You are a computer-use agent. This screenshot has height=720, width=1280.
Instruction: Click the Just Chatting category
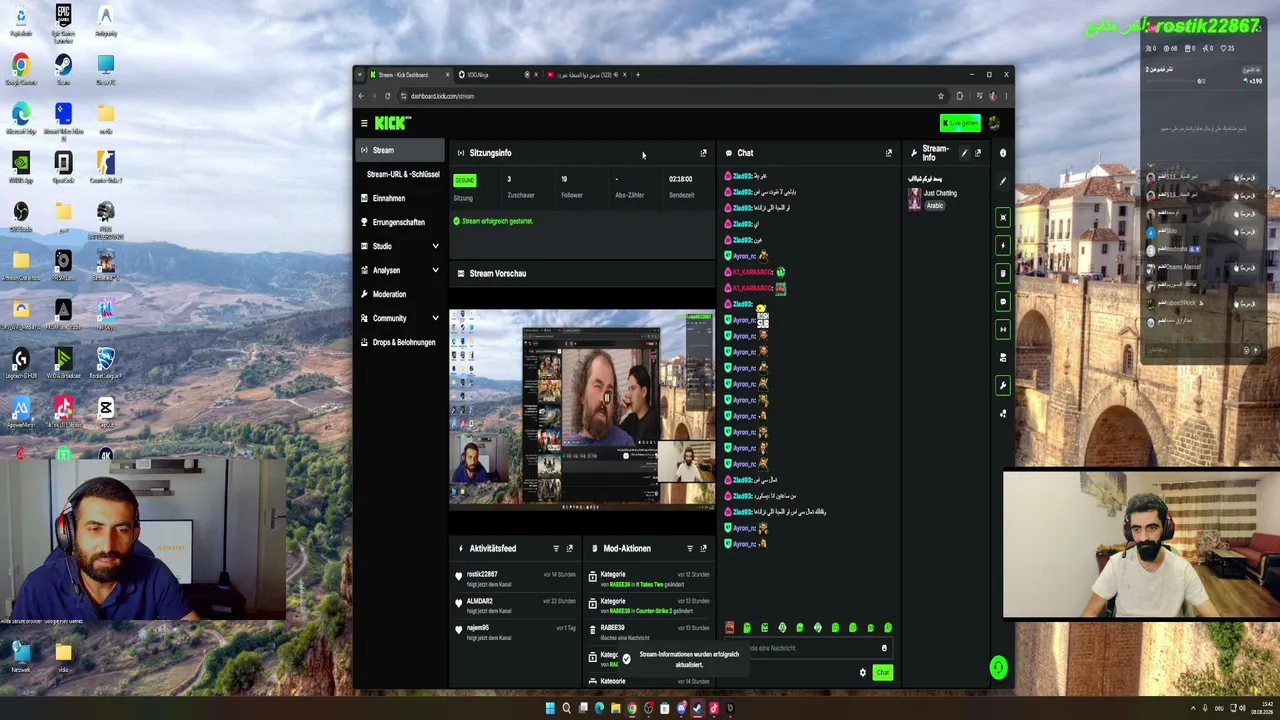[940, 193]
